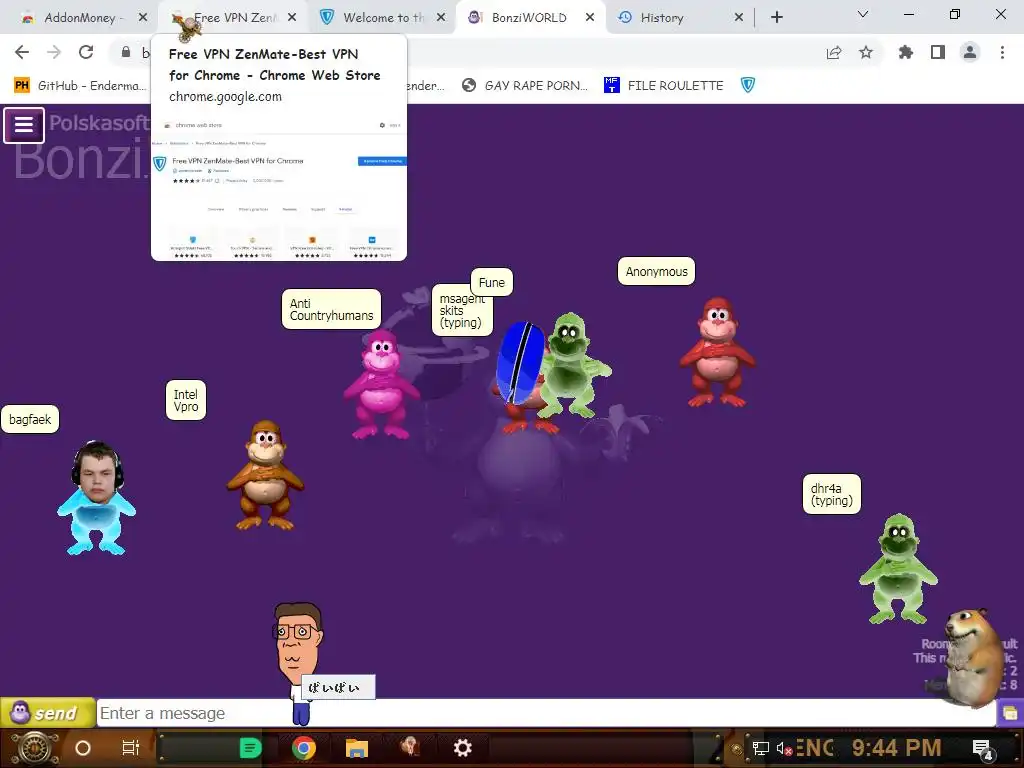Viewport: 1024px width, 768px height.
Task: Click the yellow icon right of message box
Action: 1010,712
